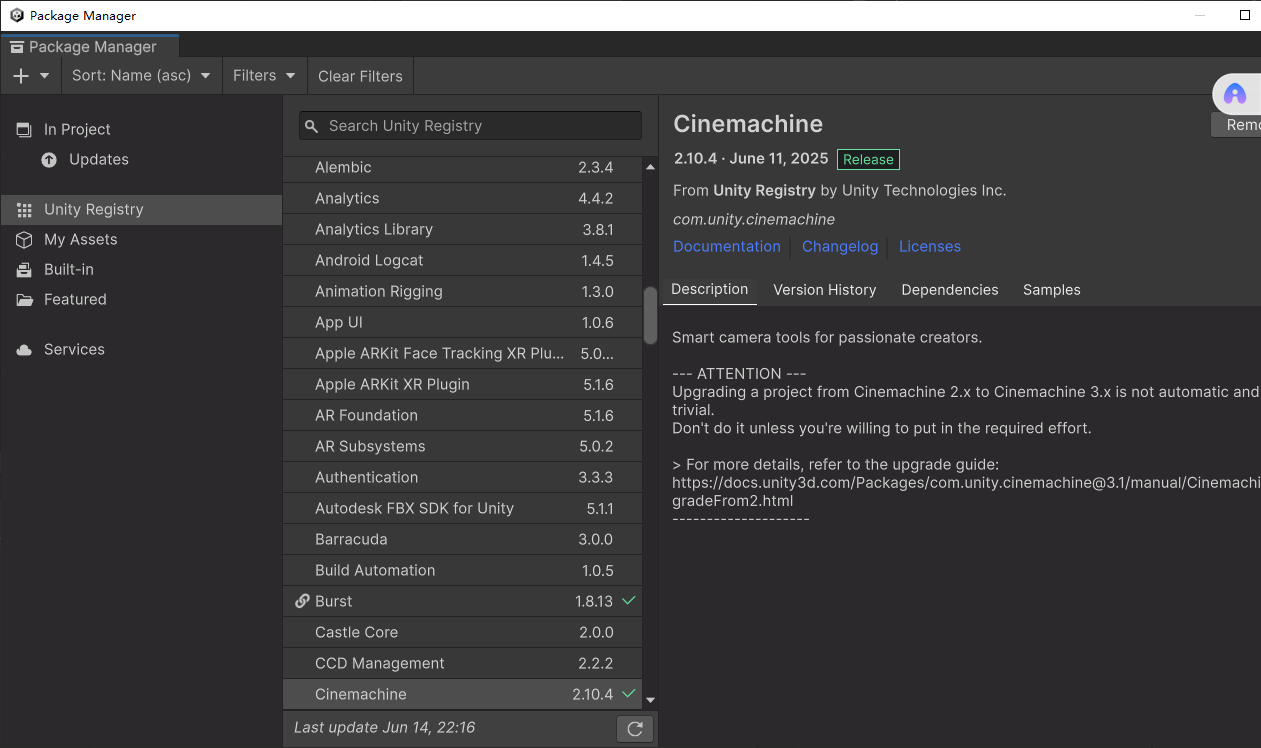Open the Sort: Name (asc) dropdown
This screenshot has width=1261, height=748.
coord(141,76)
